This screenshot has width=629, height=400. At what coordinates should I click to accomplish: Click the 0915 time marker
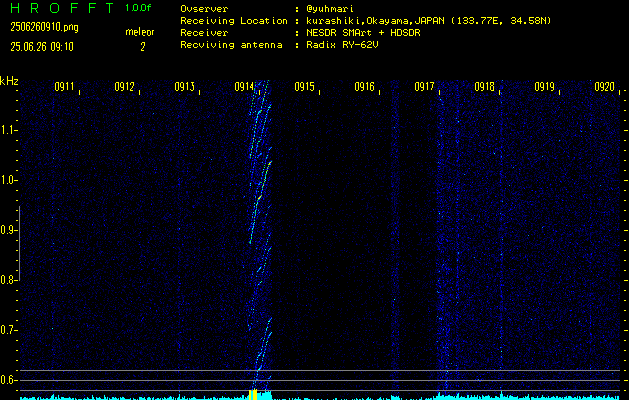pos(304,87)
